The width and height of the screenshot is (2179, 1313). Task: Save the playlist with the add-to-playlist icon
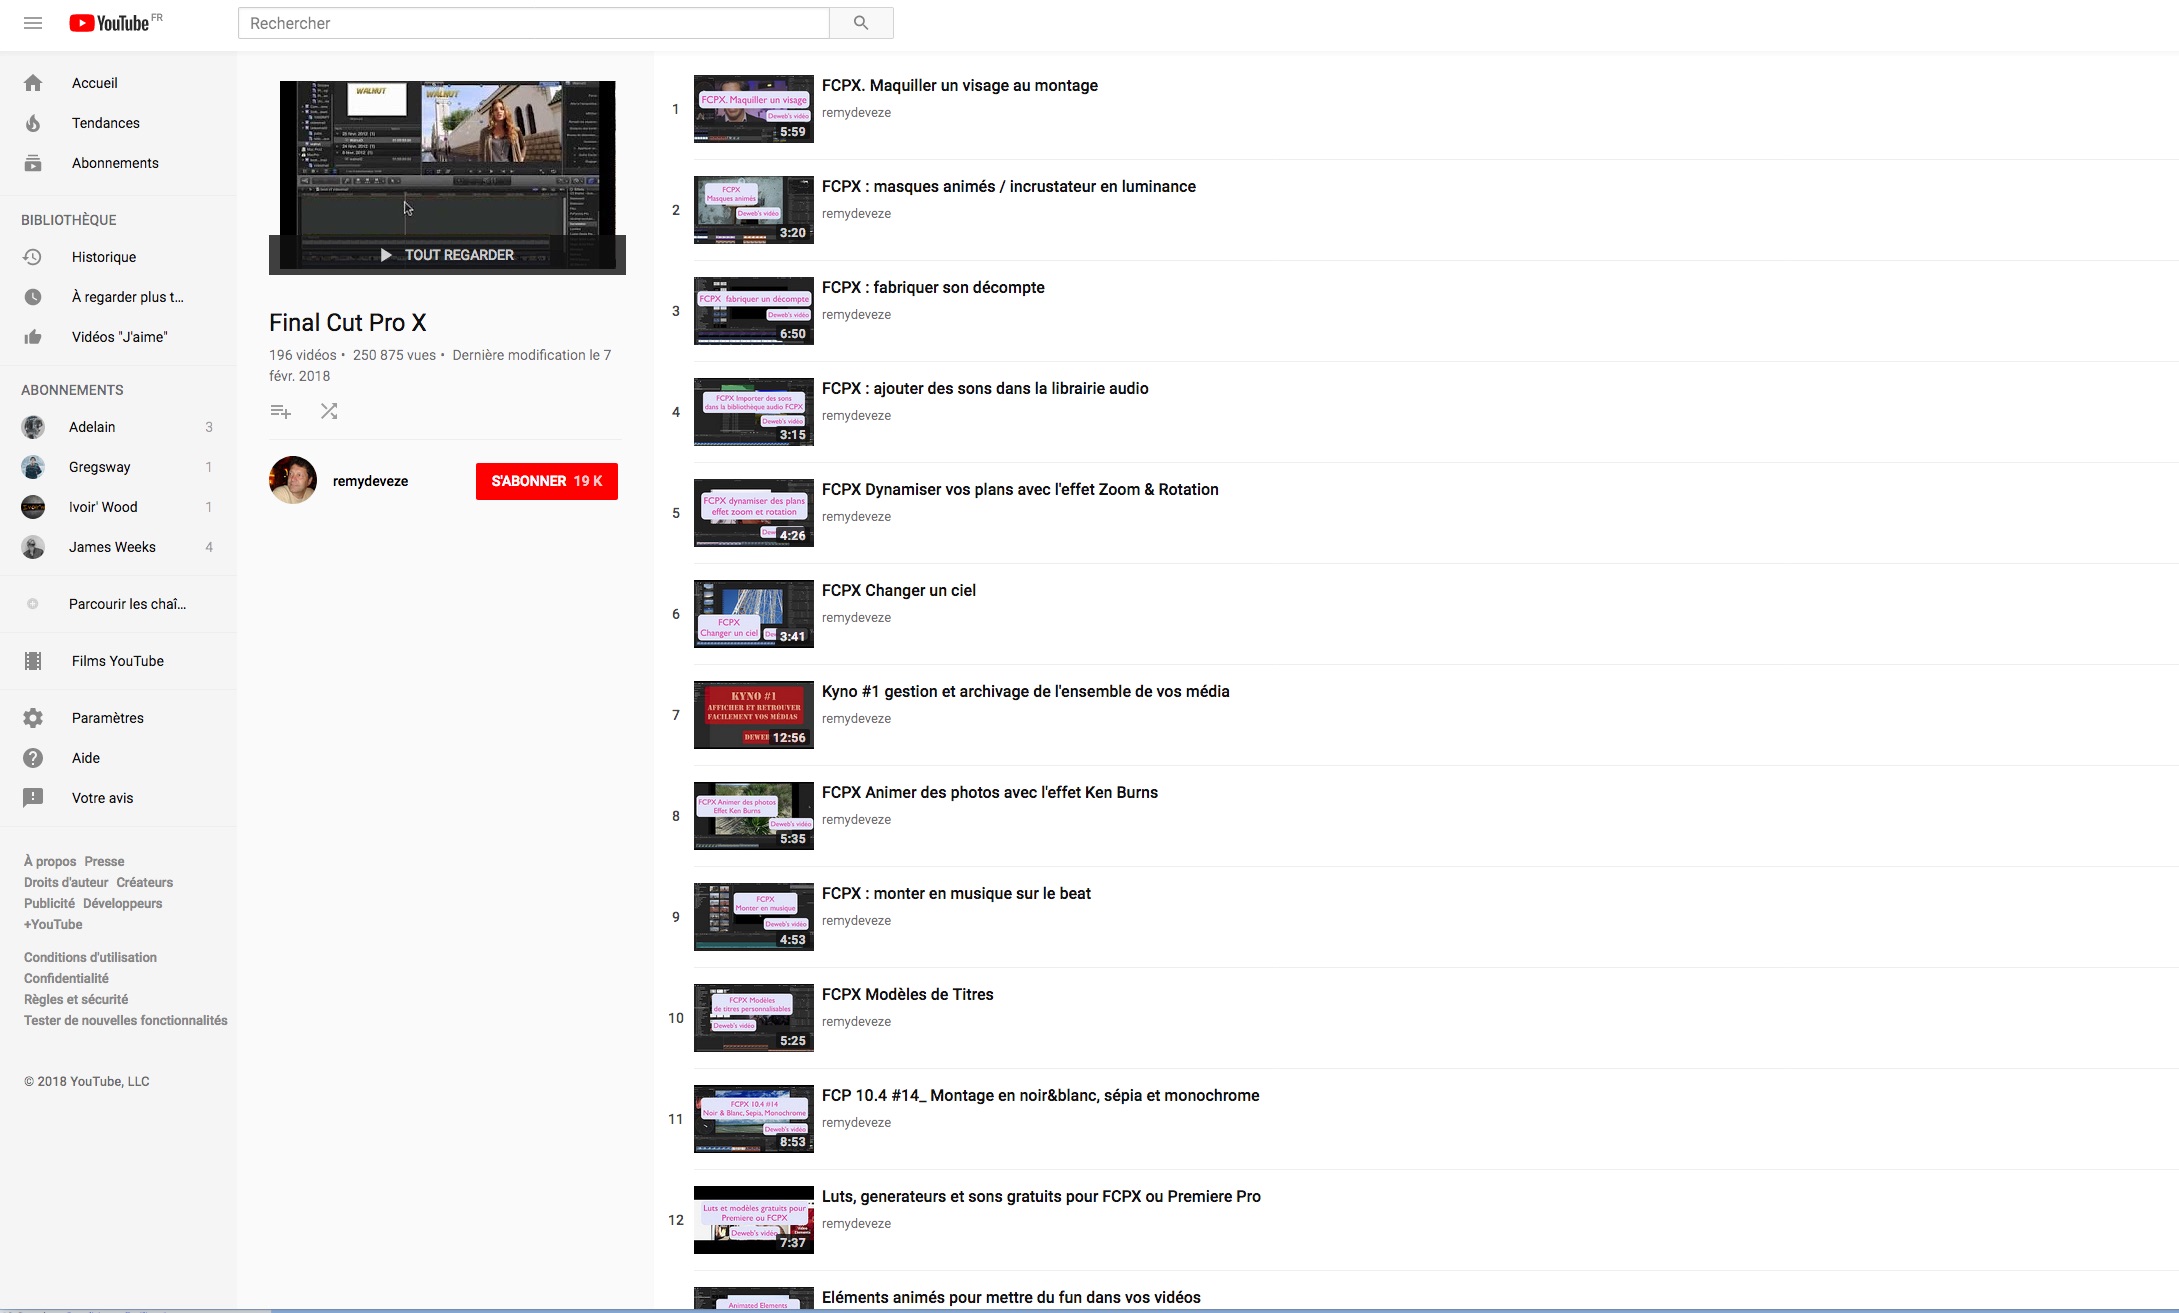pos(281,411)
